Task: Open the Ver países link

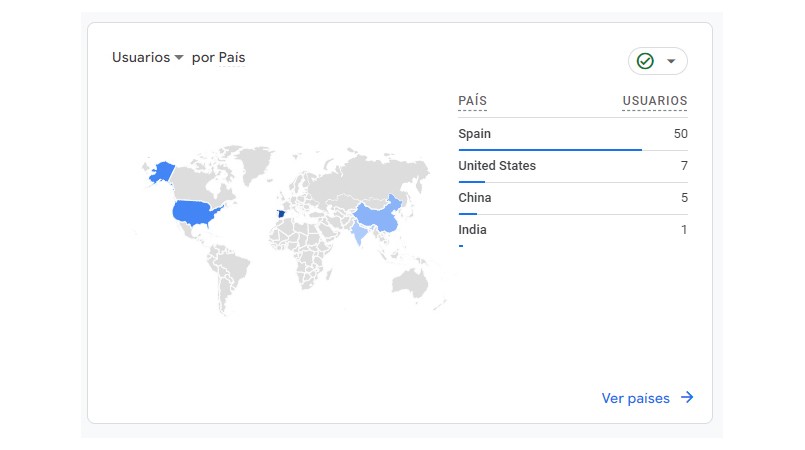Action: click(x=636, y=398)
